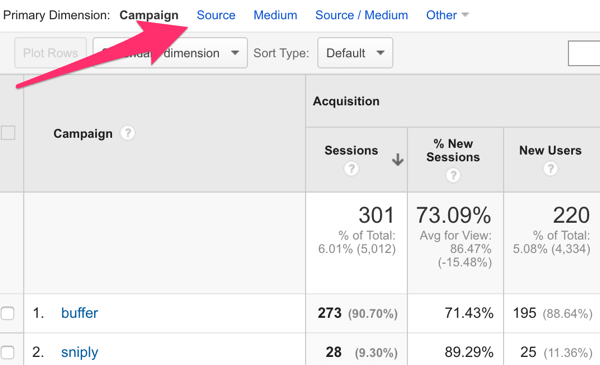Click the total new users value 220

coord(571,215)
